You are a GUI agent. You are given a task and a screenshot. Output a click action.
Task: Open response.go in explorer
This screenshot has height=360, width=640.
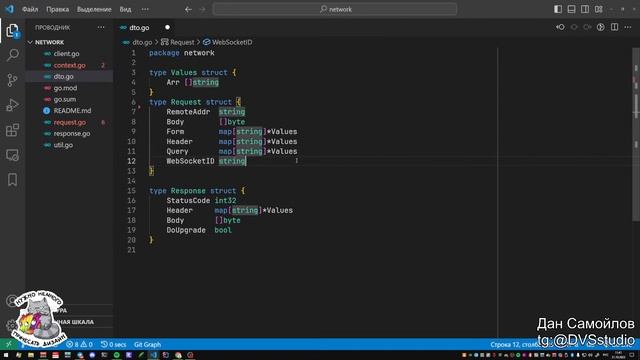pos(72,134)
